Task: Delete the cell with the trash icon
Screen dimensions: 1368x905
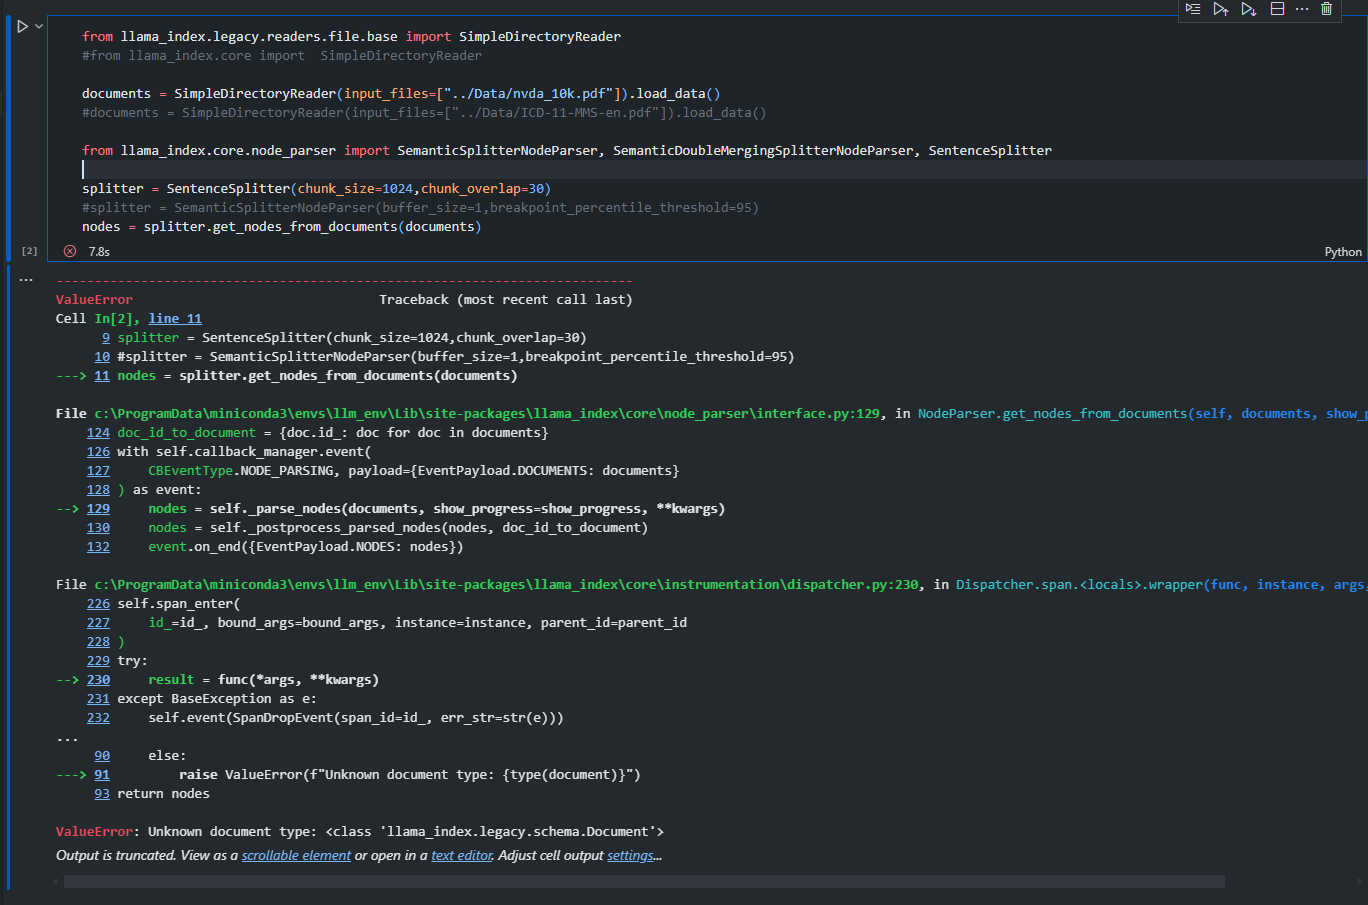Action: [x=1327, y=9]
